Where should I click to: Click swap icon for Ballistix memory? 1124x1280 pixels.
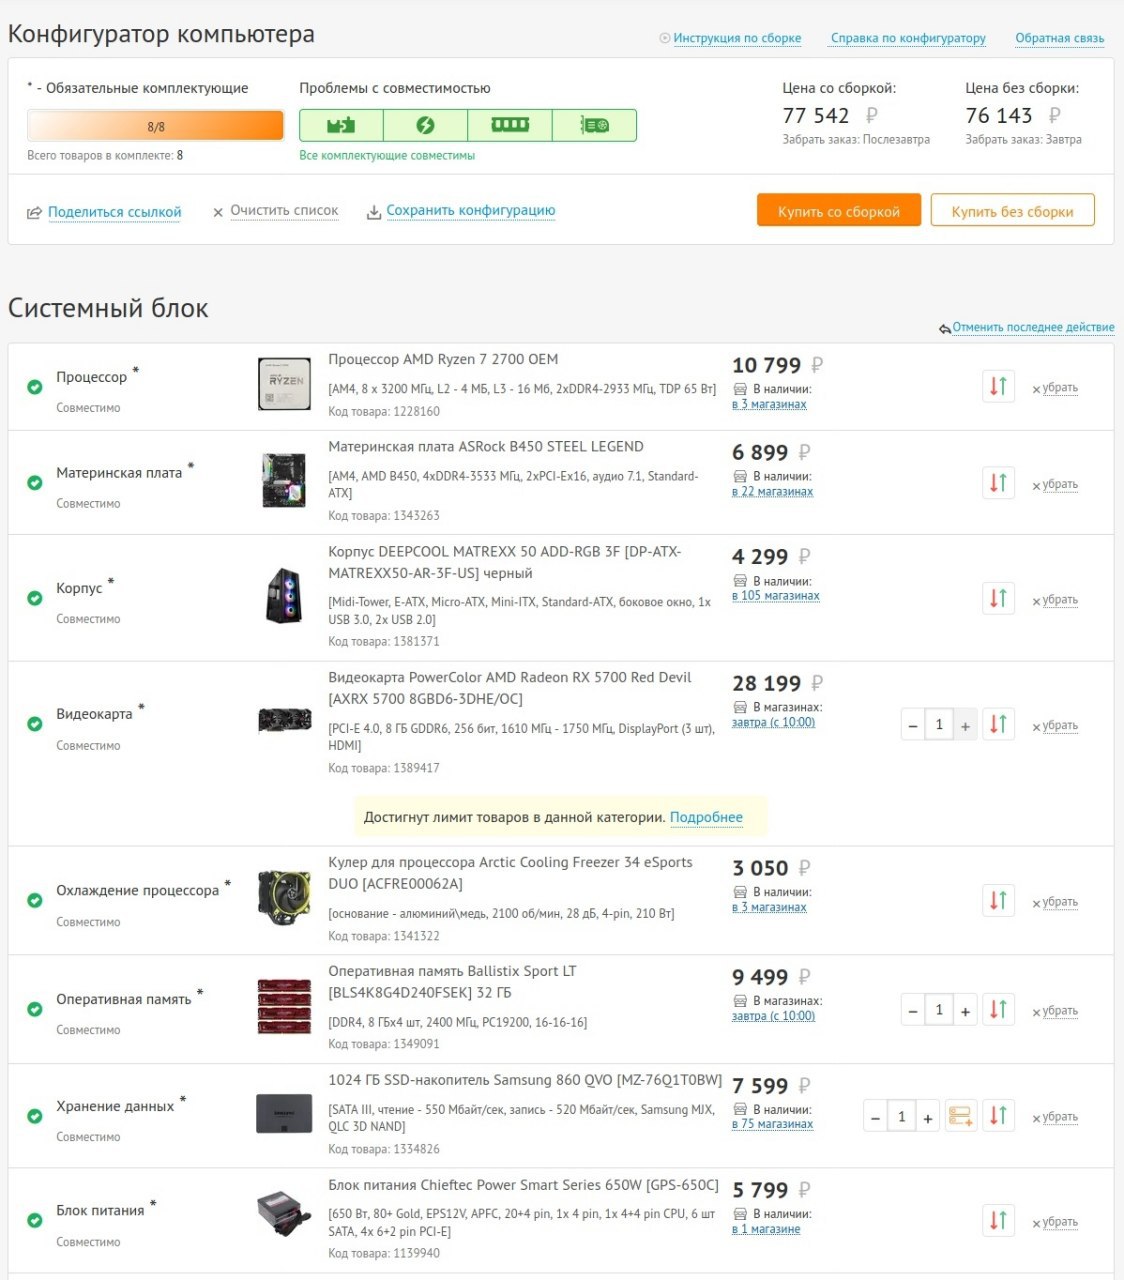(998, 1009)
